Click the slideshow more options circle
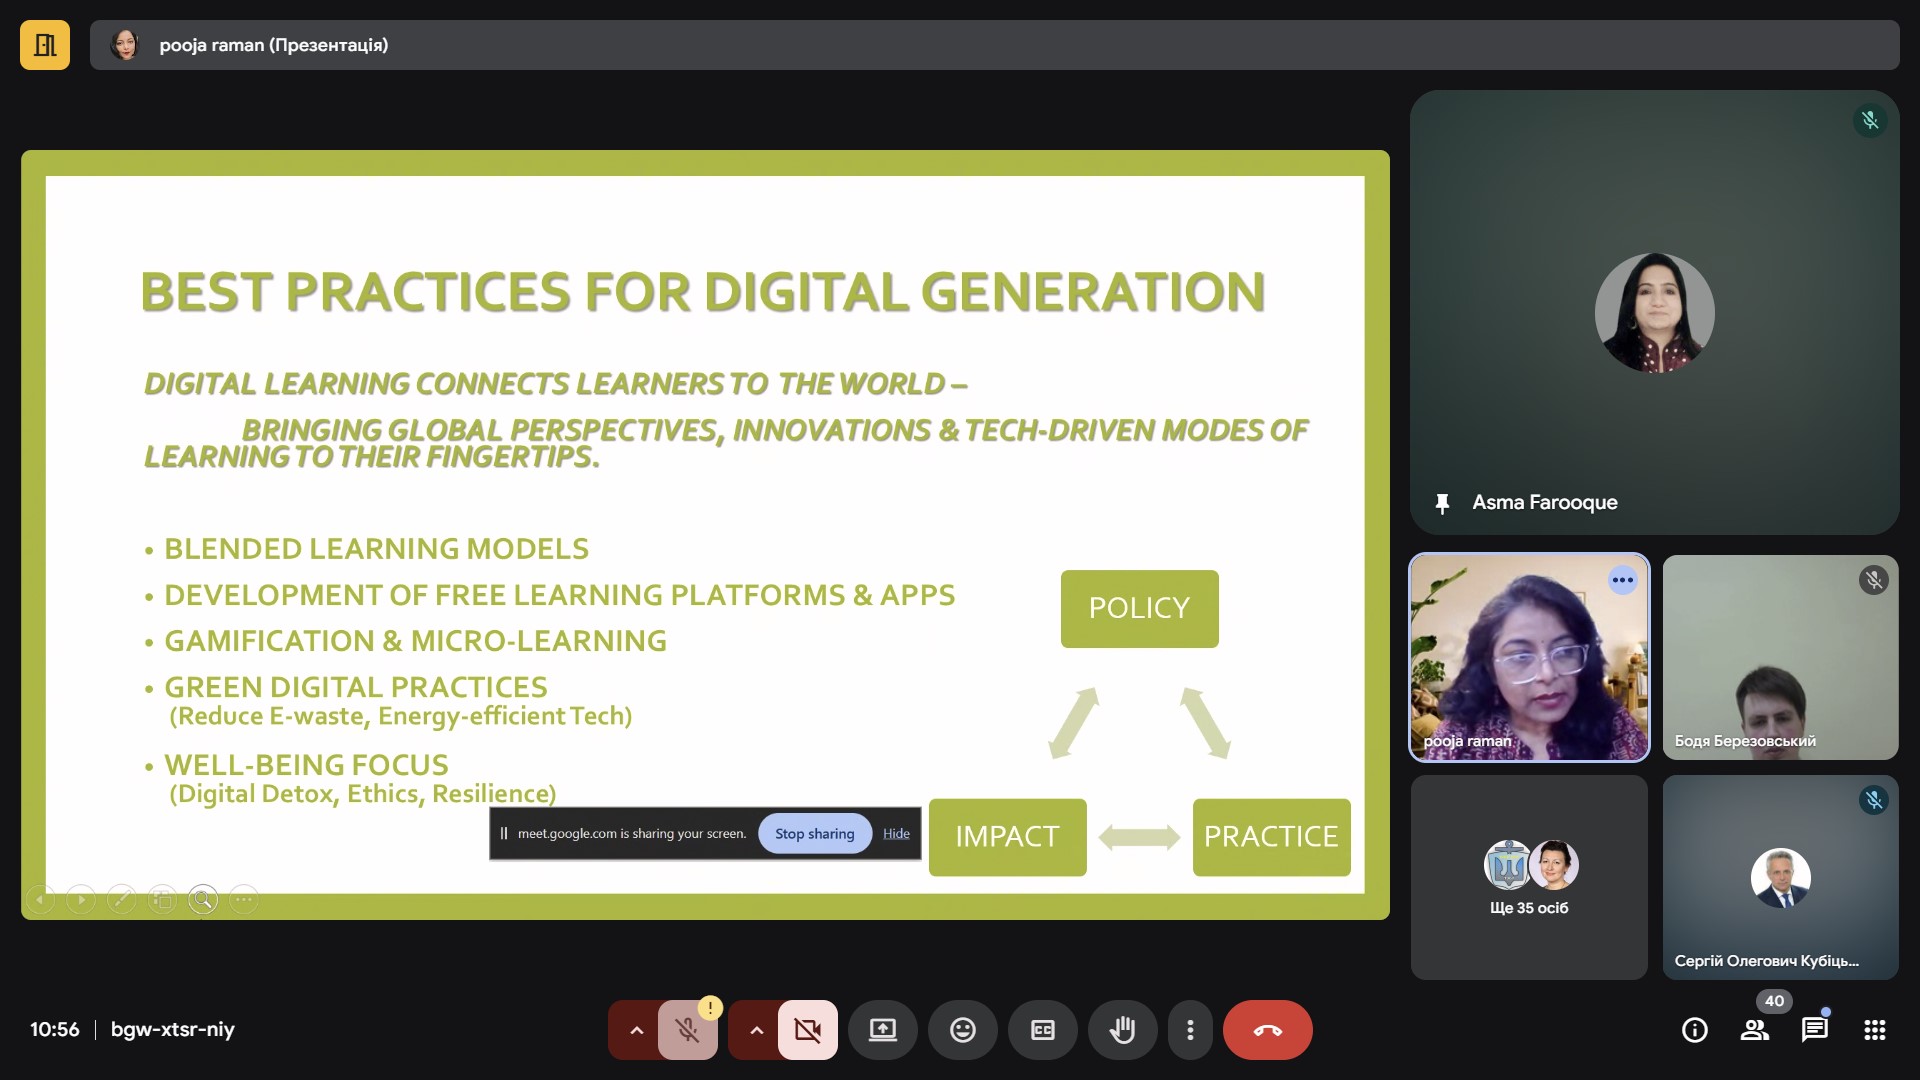 tap(244, 900)
